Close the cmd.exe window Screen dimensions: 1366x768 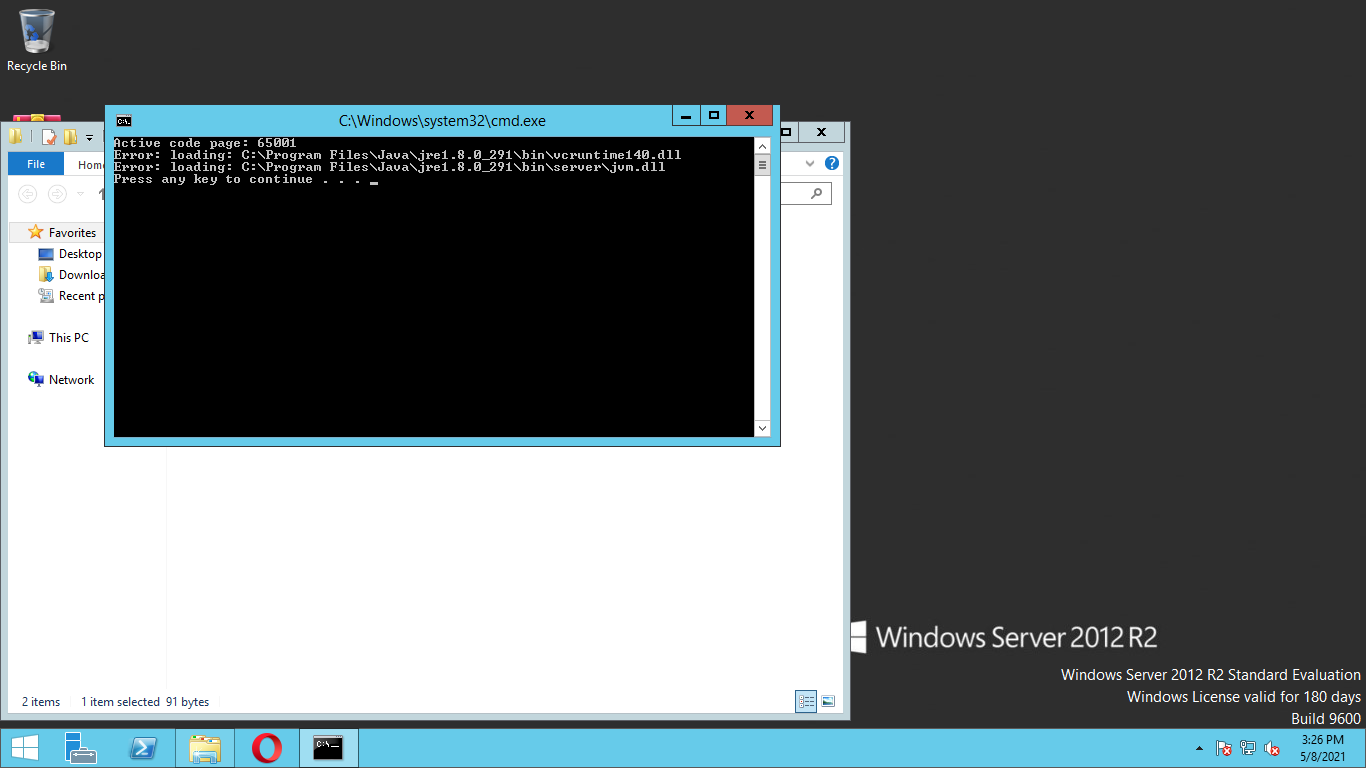[749, 115]
